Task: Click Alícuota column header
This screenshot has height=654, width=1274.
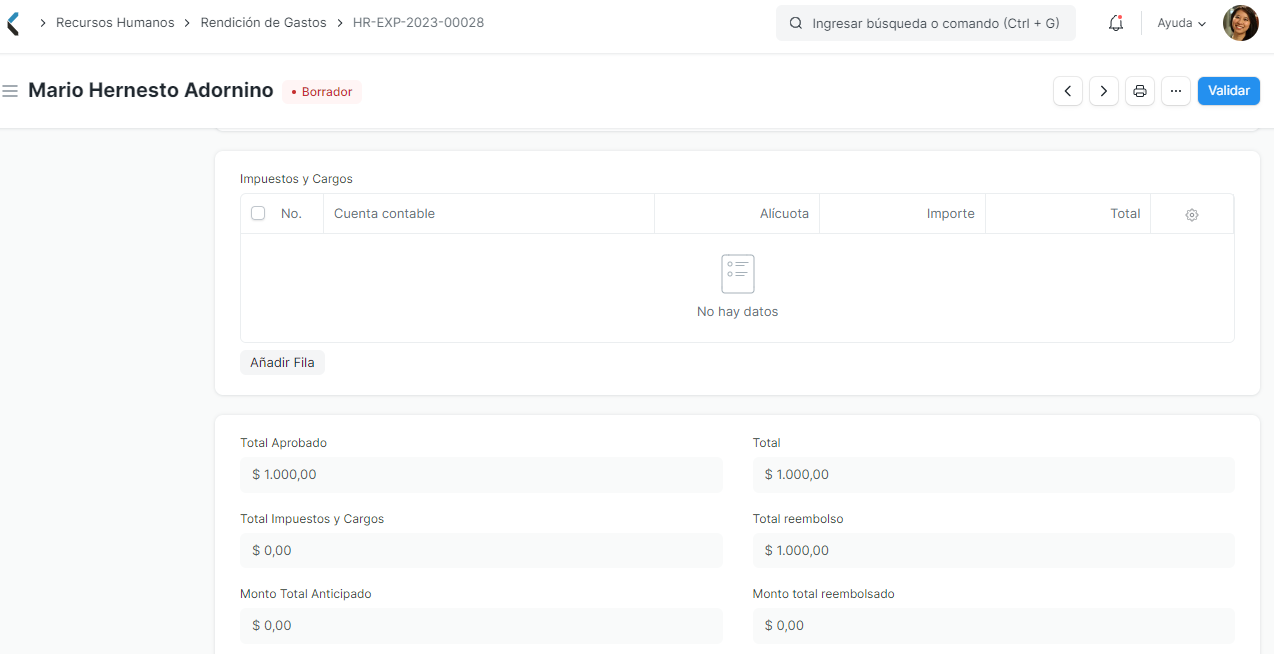Action: click(737, 214)
